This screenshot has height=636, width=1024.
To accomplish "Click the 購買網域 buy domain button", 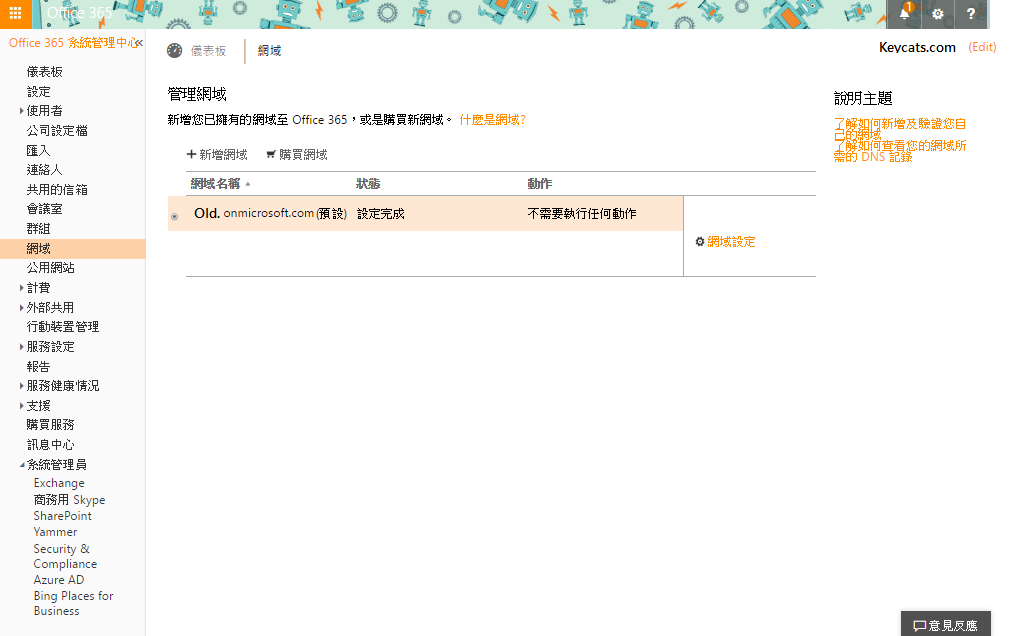I will [x=297, y=155].
